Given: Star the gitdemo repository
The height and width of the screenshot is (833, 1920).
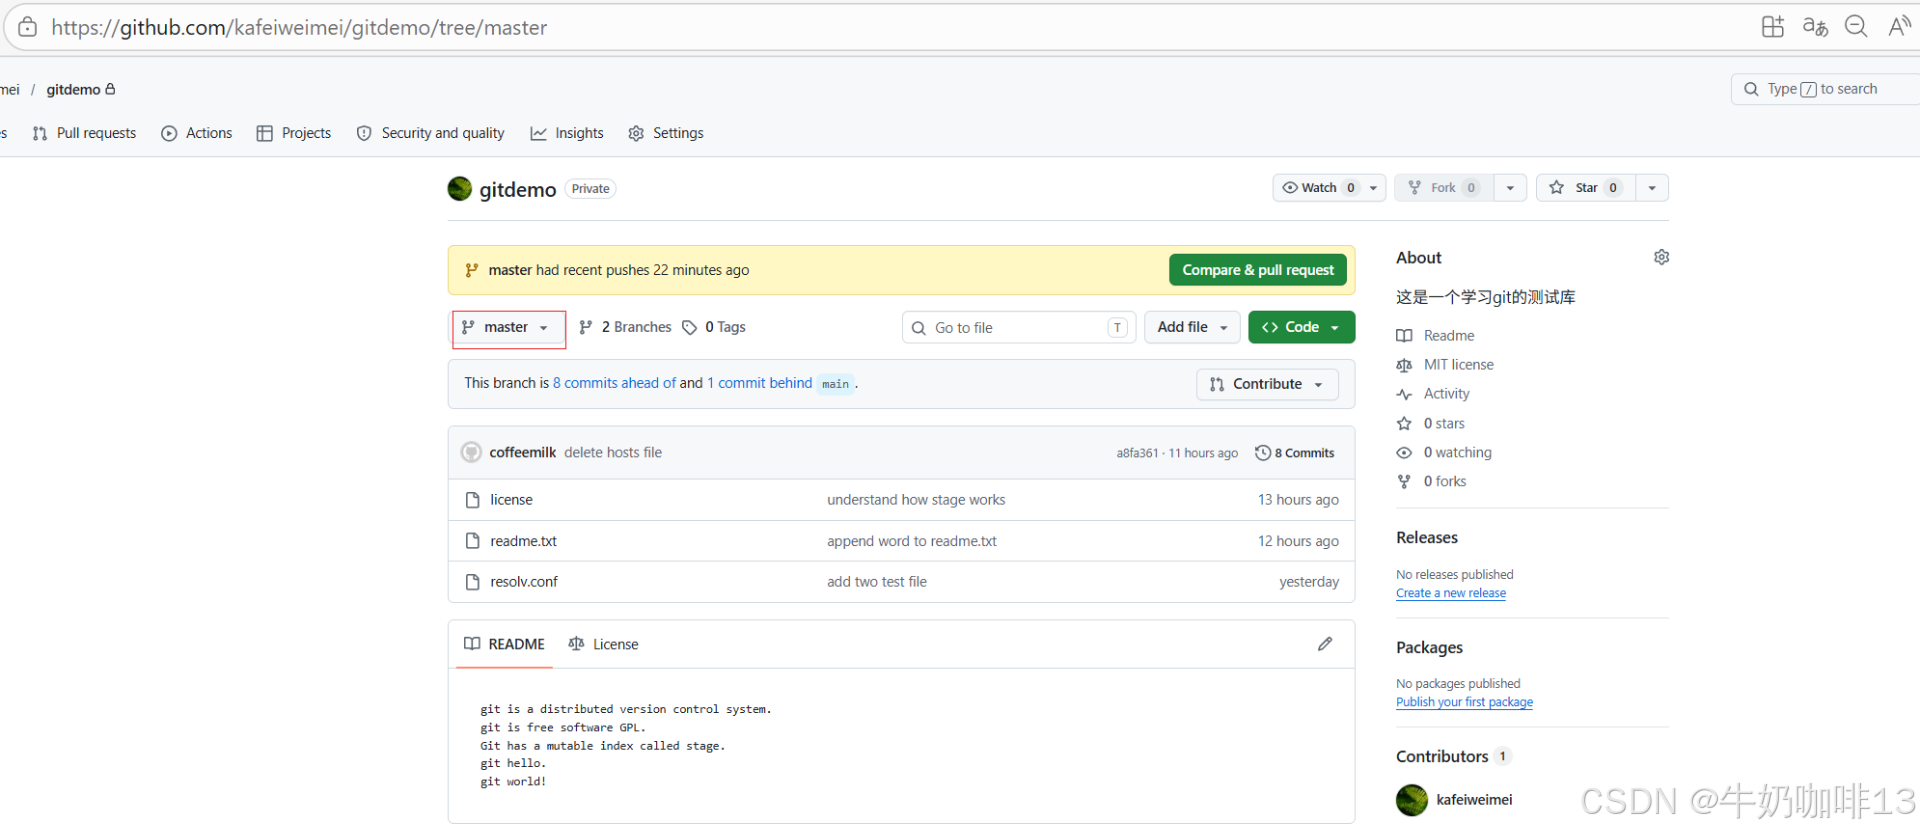Looking at the screenshot, I should (x=1586, y=188).
